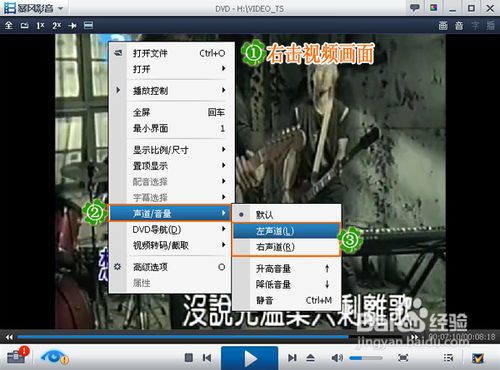Click the always-on-top pin icon

point(72,25)
